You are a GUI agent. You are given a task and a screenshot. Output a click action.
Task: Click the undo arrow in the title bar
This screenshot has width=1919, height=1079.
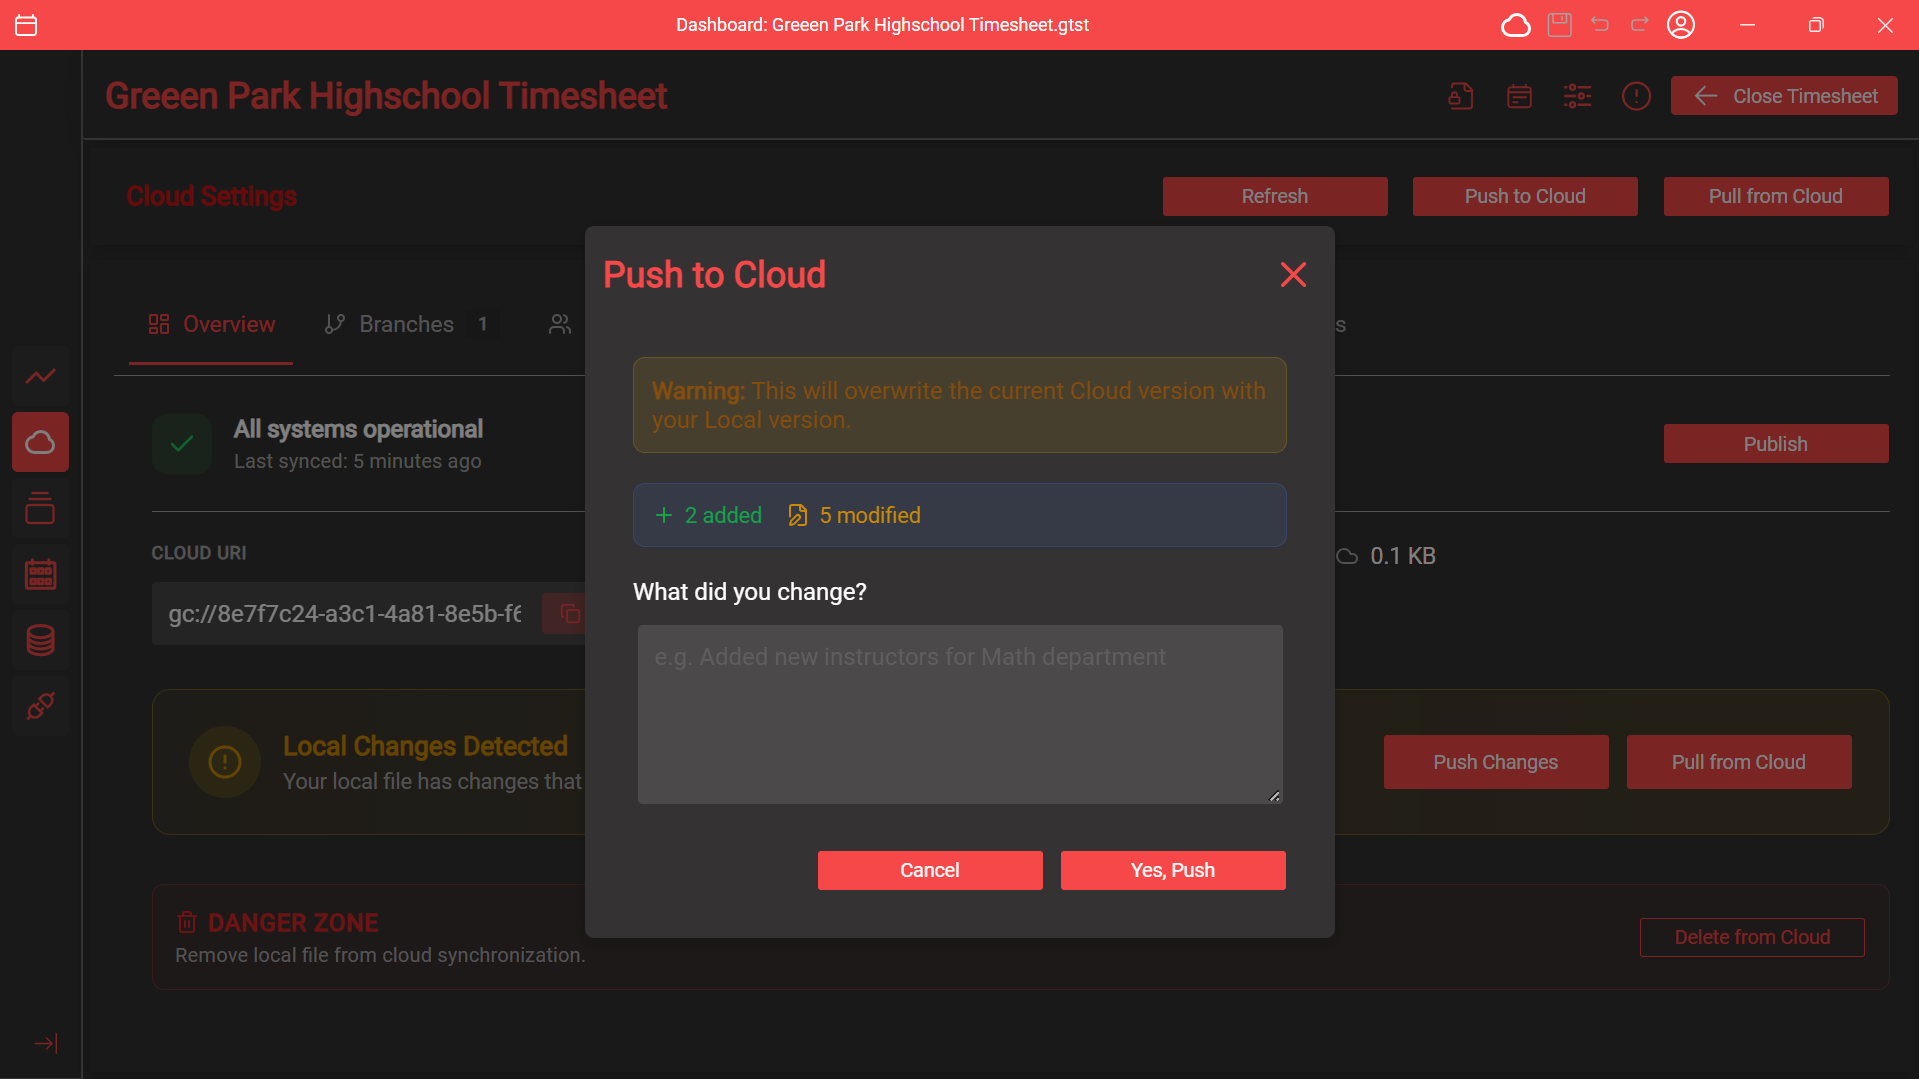click(x=1599, y=24)
